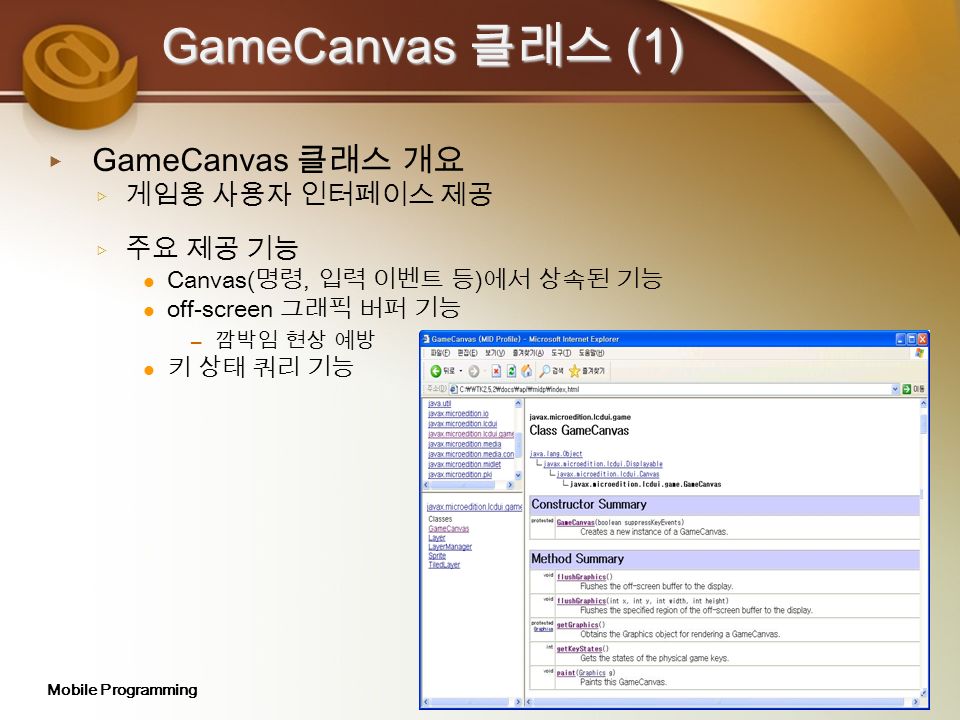The image size is (960, 720).
Task: Click the flushGraphics() method link
Action: tap(581, 577)
